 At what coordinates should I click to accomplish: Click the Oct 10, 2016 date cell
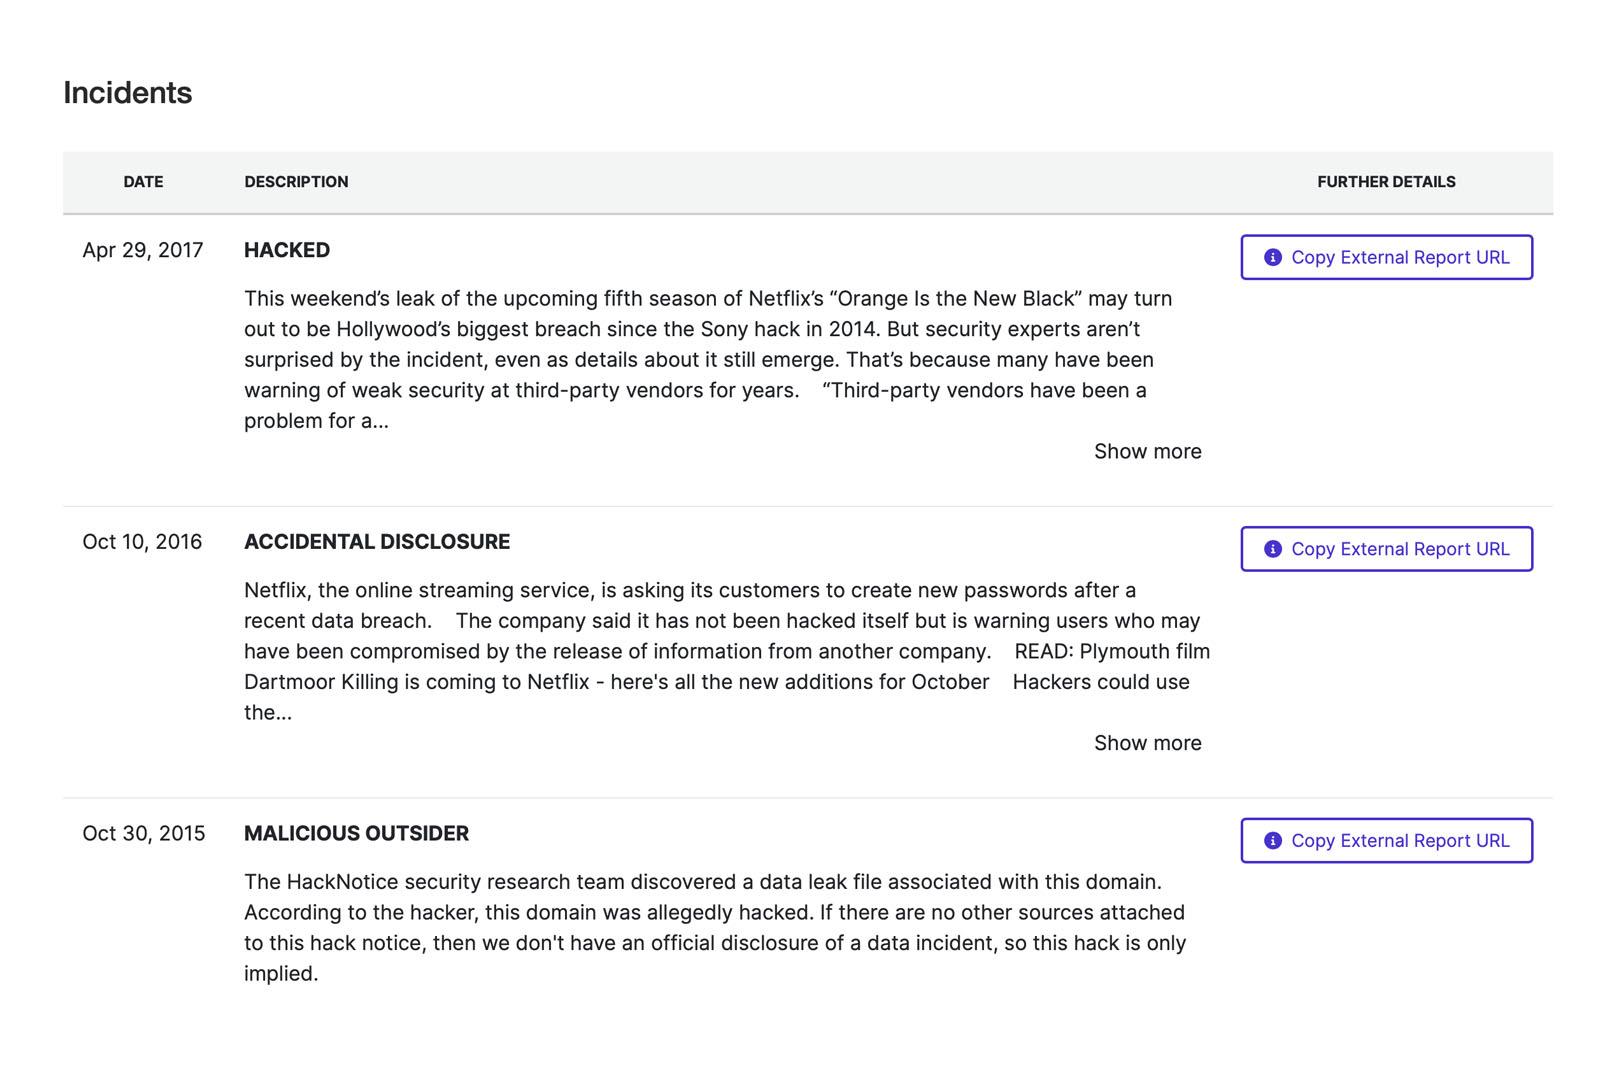142,542
